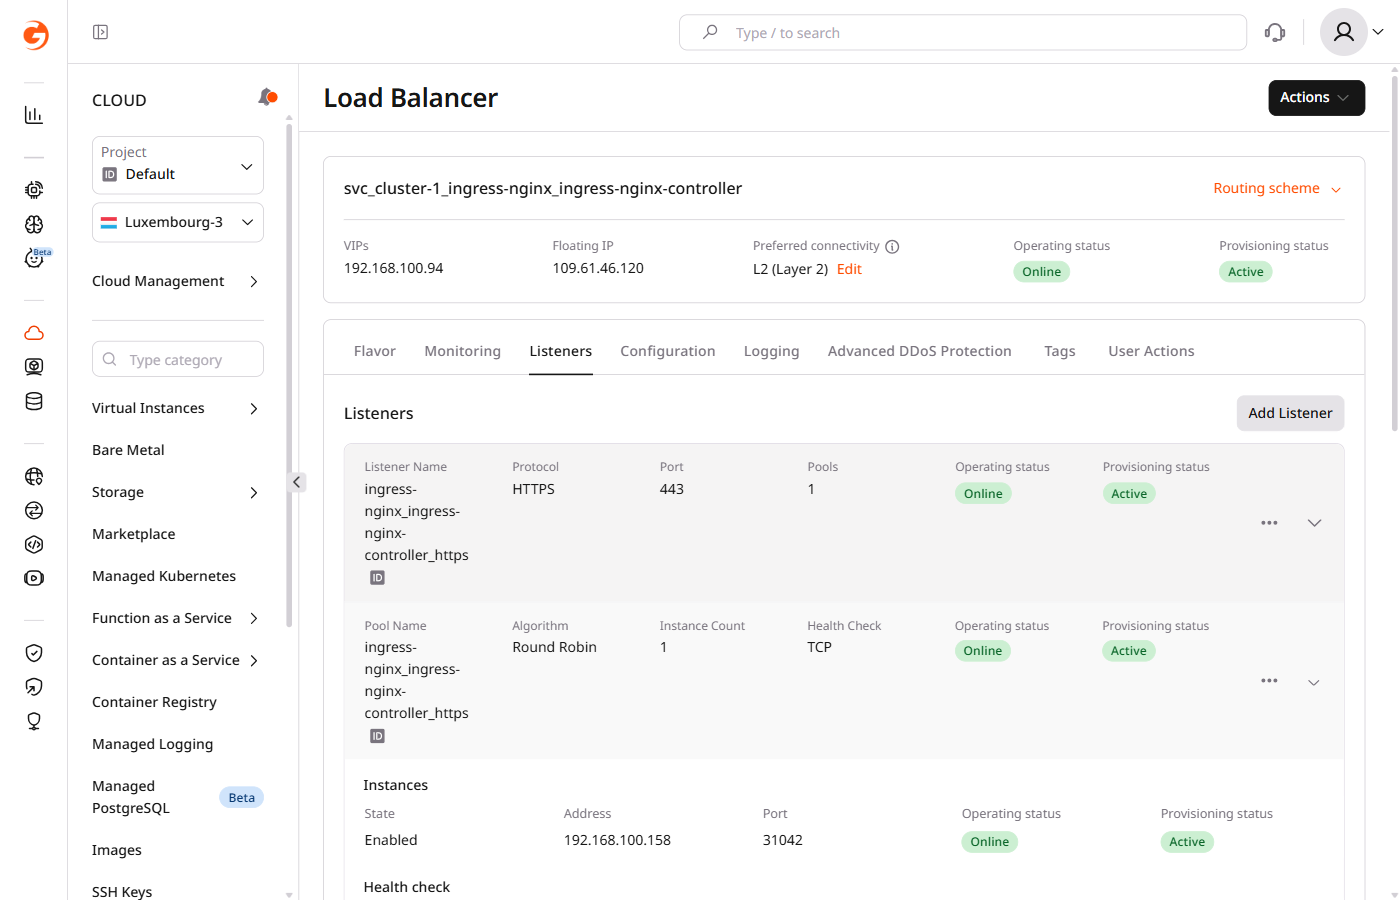Open the shield with arrow icon

[x=34, y=687]
